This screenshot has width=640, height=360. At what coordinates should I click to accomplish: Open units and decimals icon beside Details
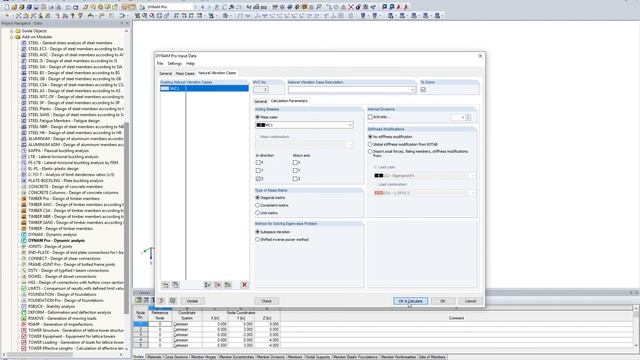(172, 301)
